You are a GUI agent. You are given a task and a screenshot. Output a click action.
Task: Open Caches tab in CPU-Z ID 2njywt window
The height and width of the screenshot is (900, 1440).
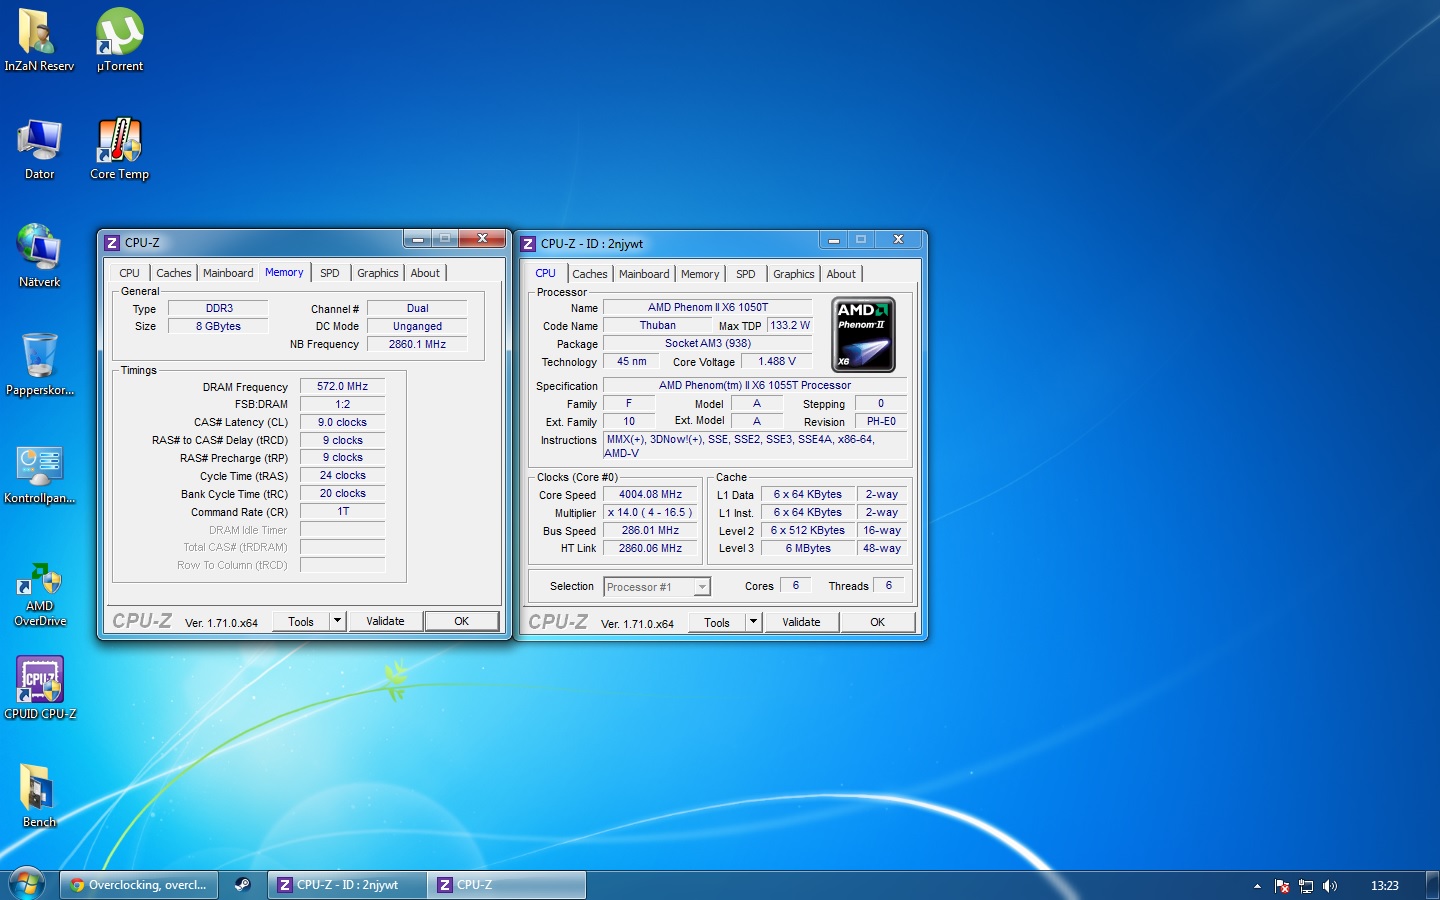pyautogui.click(x=590, y=274)
